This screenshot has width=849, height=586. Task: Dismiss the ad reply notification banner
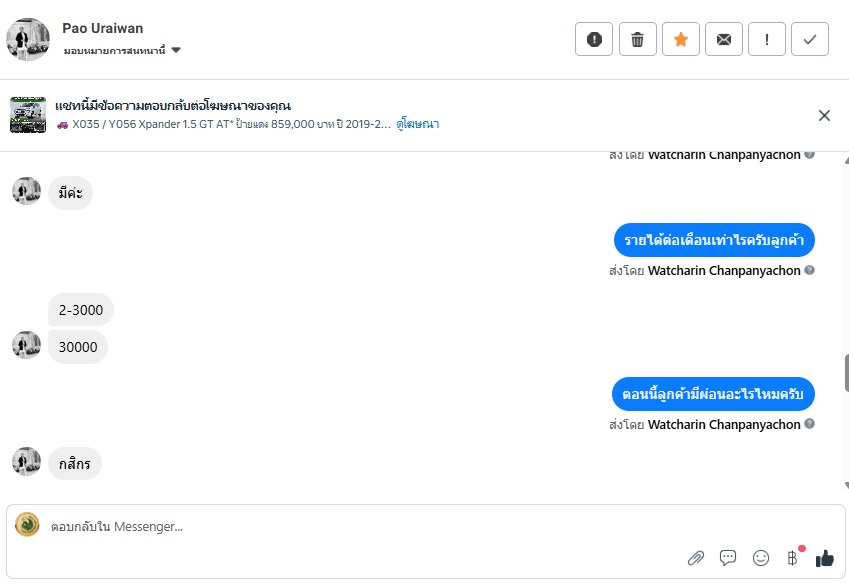(x=824, y=115)
